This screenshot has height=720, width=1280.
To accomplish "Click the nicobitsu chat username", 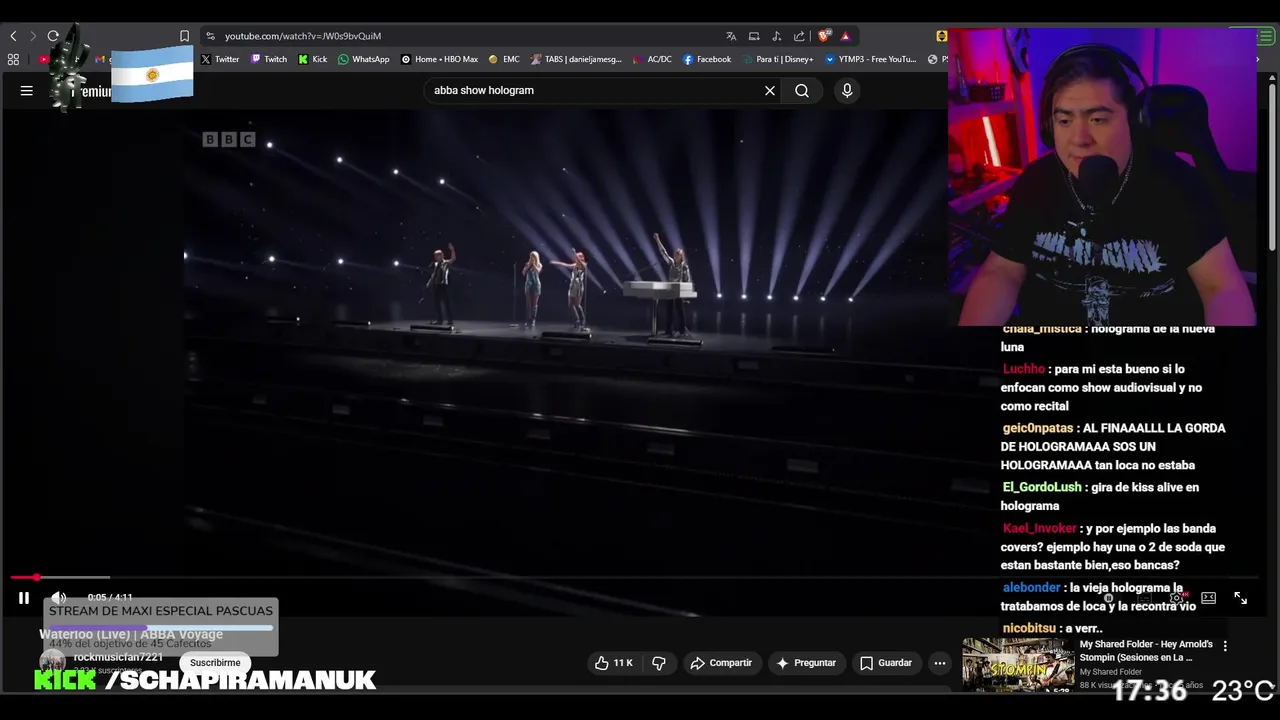I will point(1029,628).
